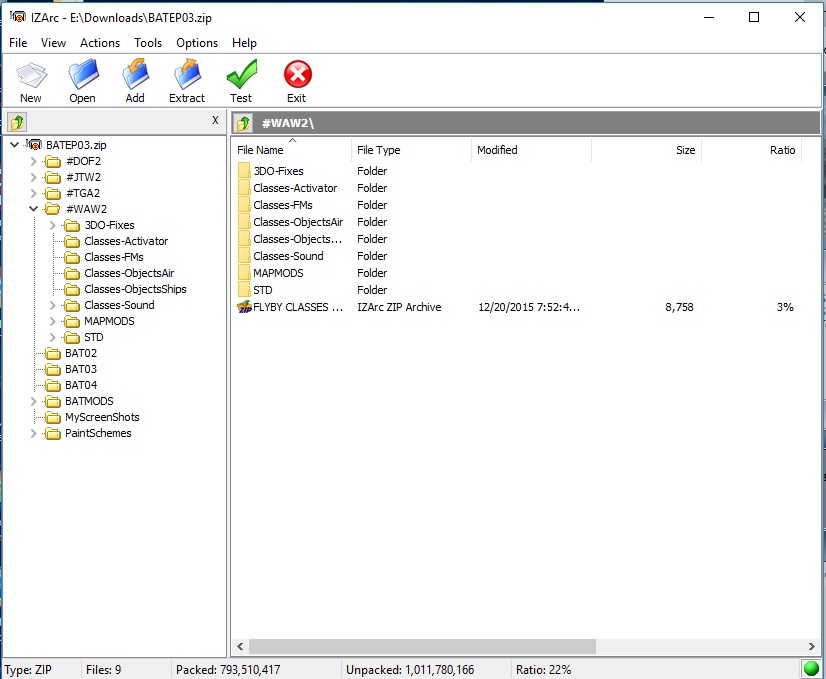Expand the STD tree node
The height and width of the screenshot is (679, 826).
point(53,337)
